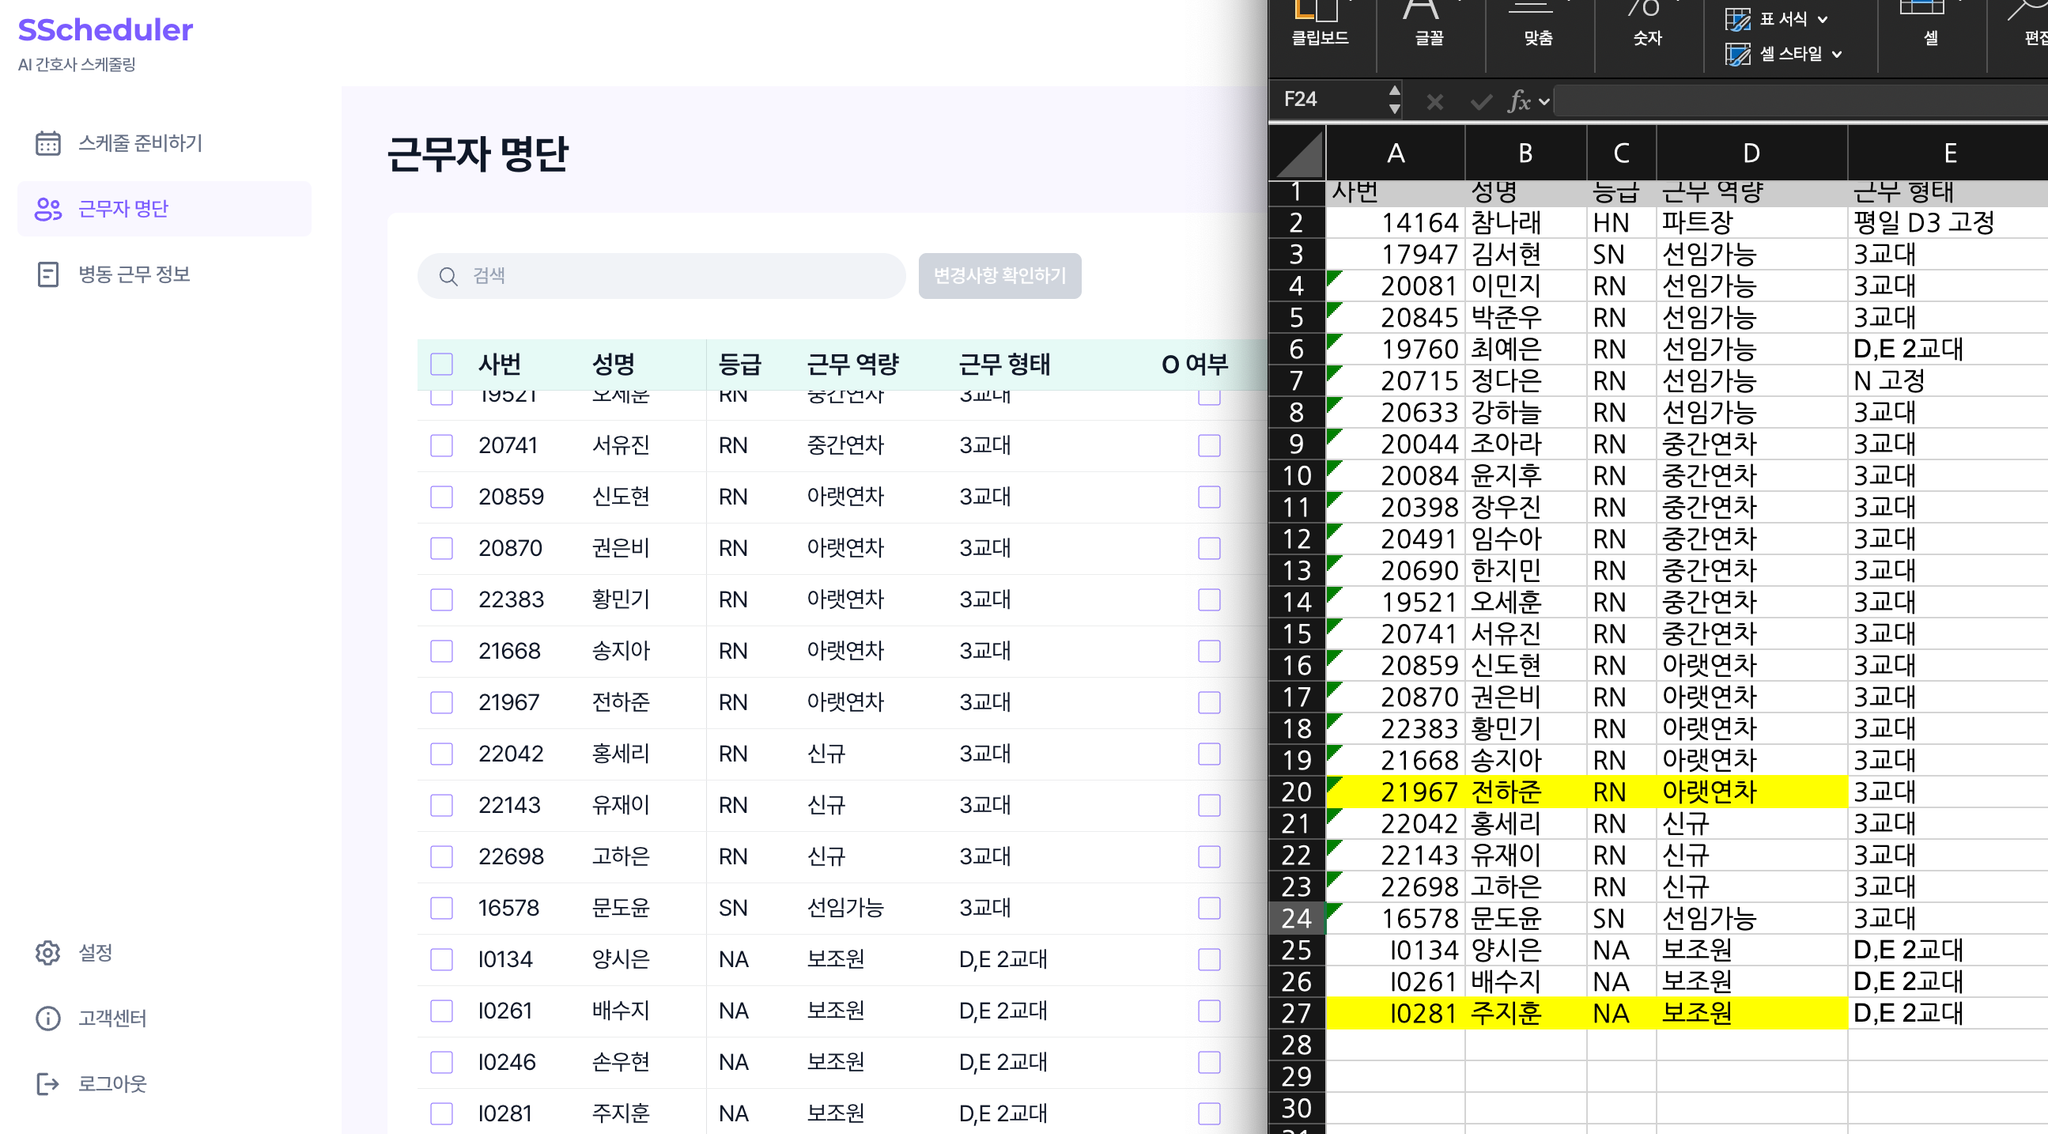
Task: Click the SScheduler logo
Action: click(105, 30)
